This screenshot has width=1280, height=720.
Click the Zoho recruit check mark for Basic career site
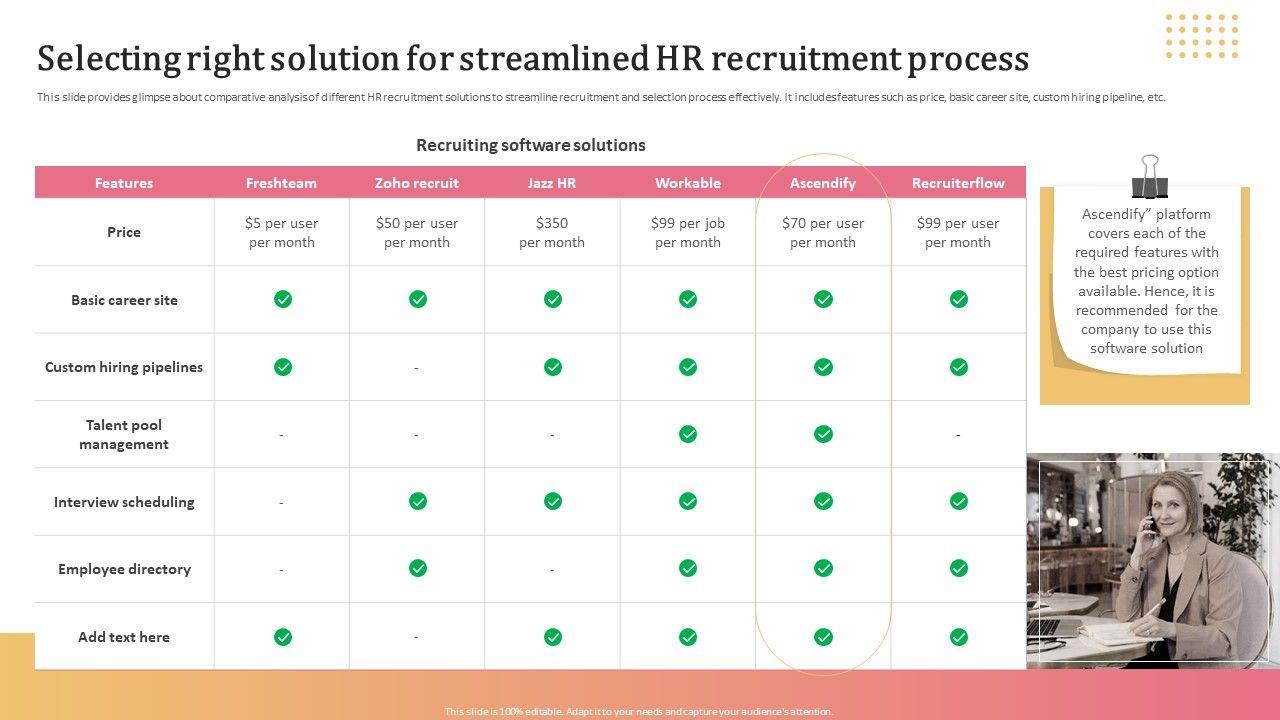pos(418,299)
